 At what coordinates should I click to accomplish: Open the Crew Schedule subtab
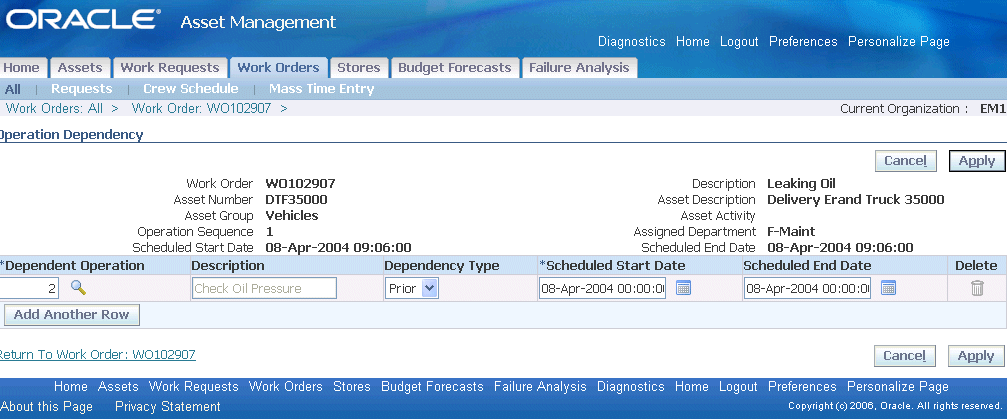click(x=191, y=89)
